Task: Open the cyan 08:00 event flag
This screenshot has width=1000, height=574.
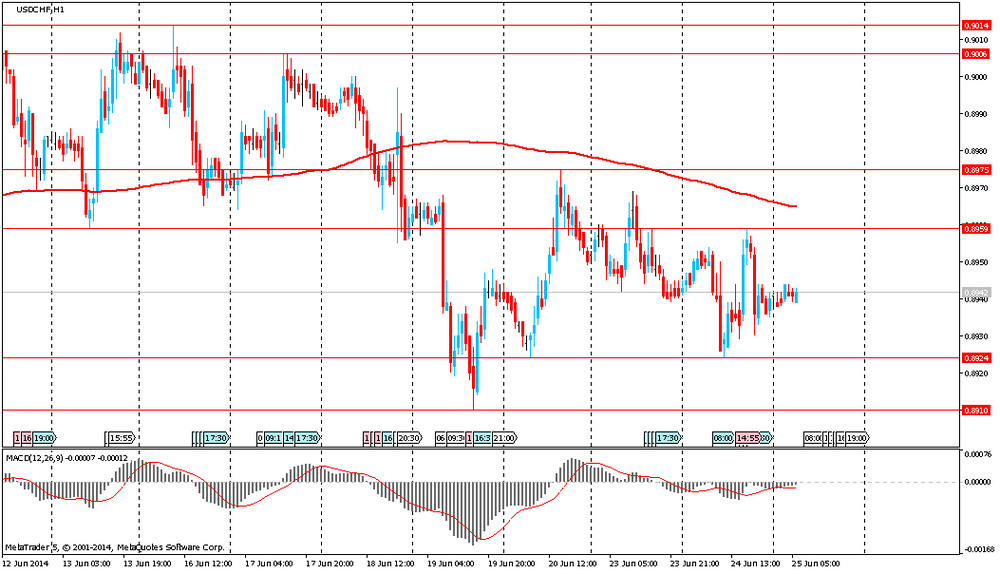Action: pyautogui.click(x=723, y=438)
